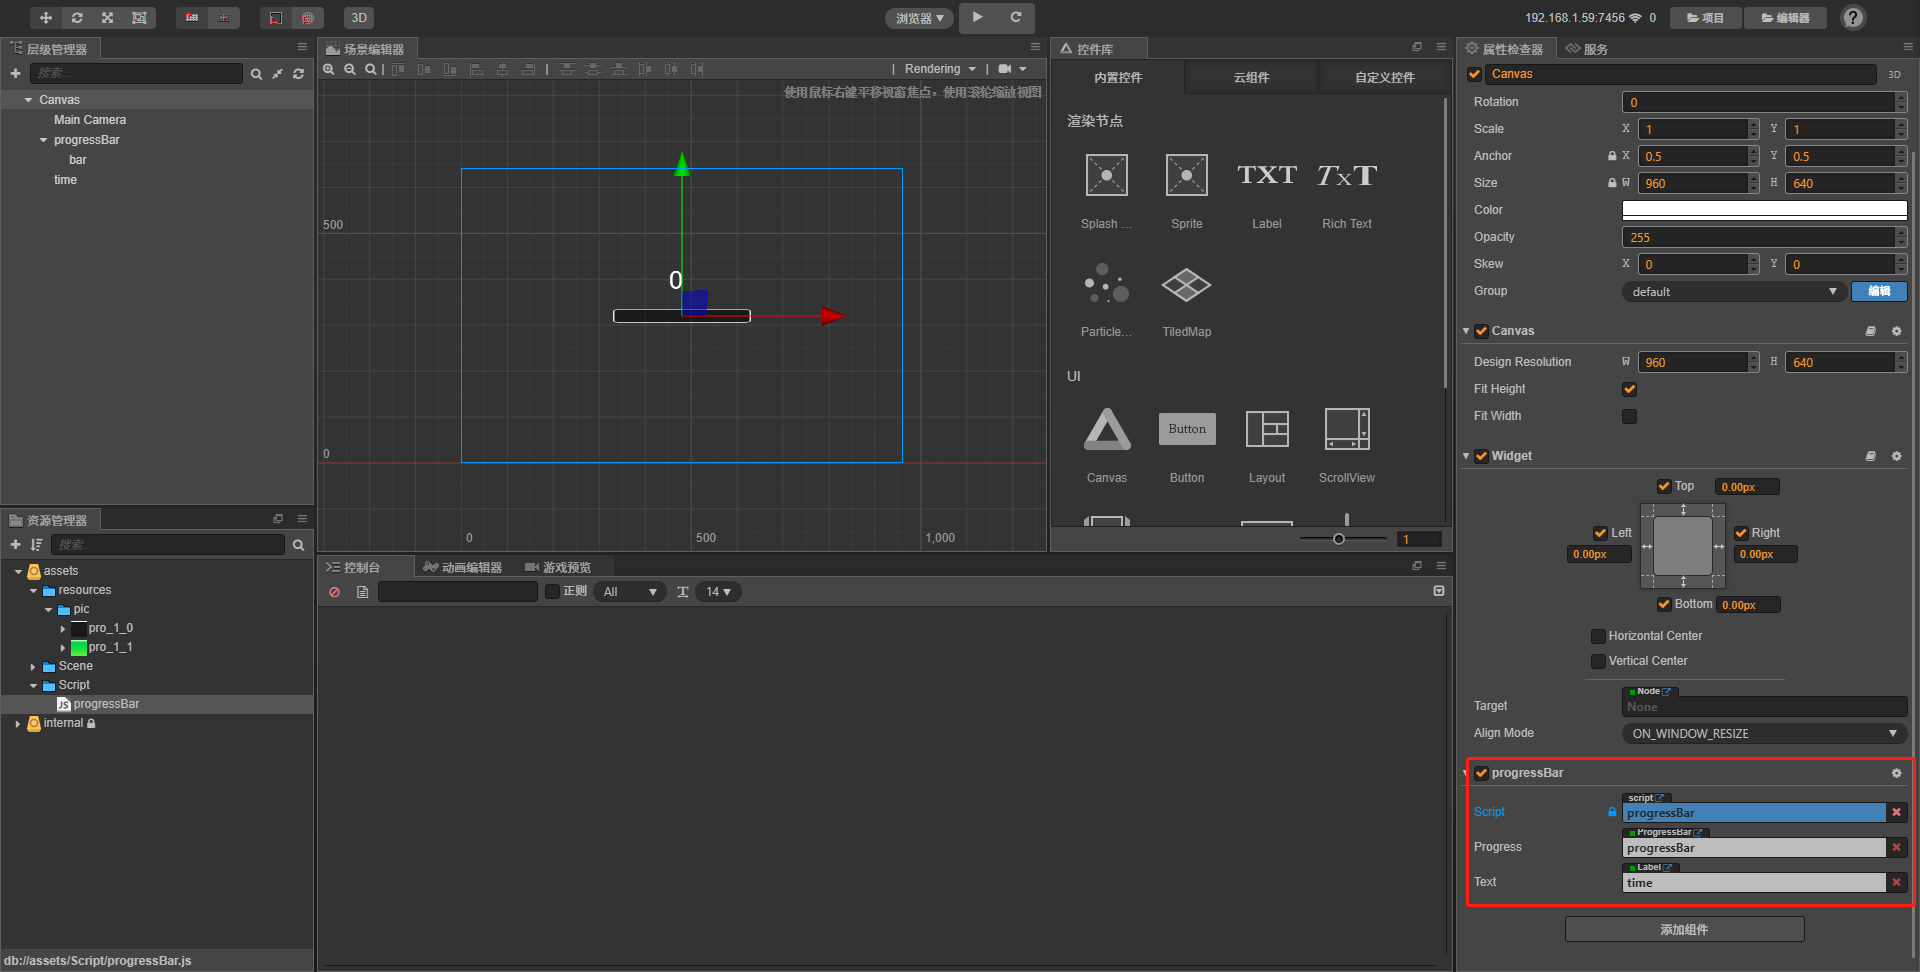Open the Group default dropdown
Image resolution: width=1920 pixels, height=972 pixels.
tap(1733, 291)
